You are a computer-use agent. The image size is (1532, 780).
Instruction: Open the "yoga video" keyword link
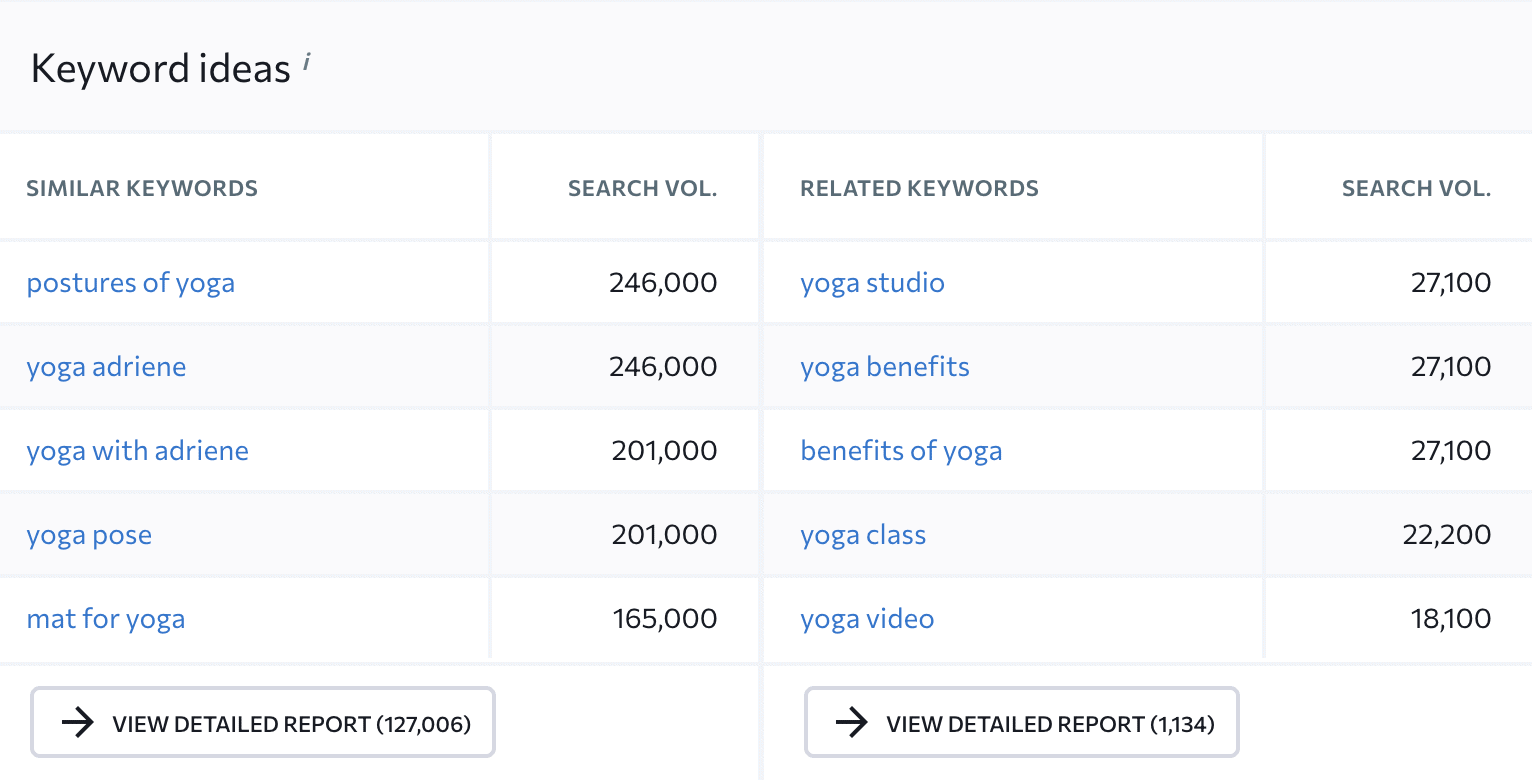click(x=866, y=619)
